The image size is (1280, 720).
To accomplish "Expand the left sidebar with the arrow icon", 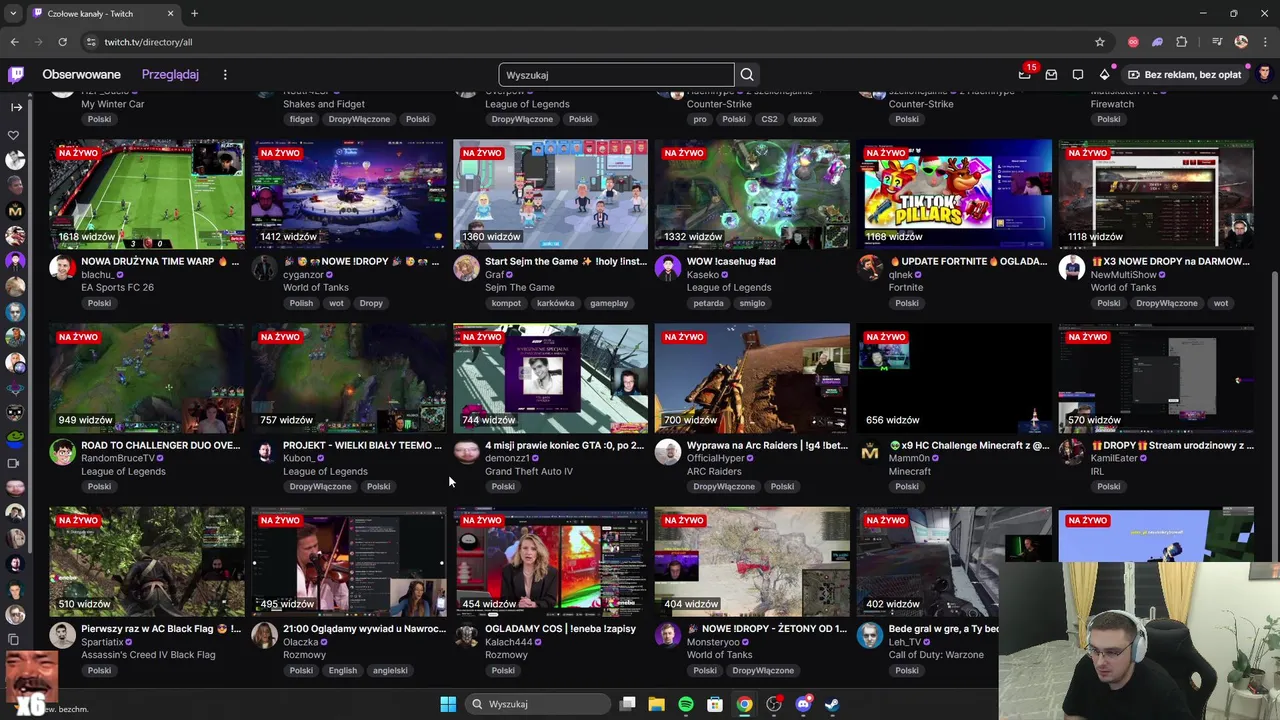I will click(x=16, y=107).
